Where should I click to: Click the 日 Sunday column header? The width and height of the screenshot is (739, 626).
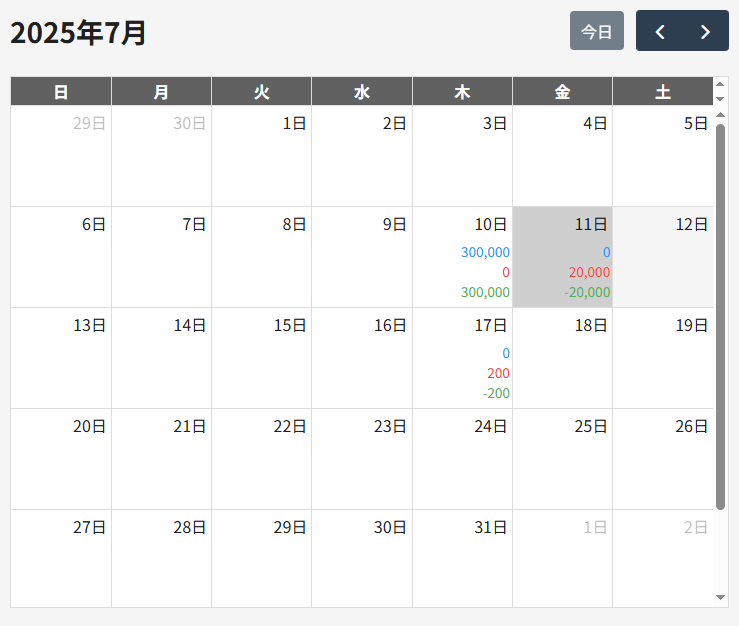61,92
